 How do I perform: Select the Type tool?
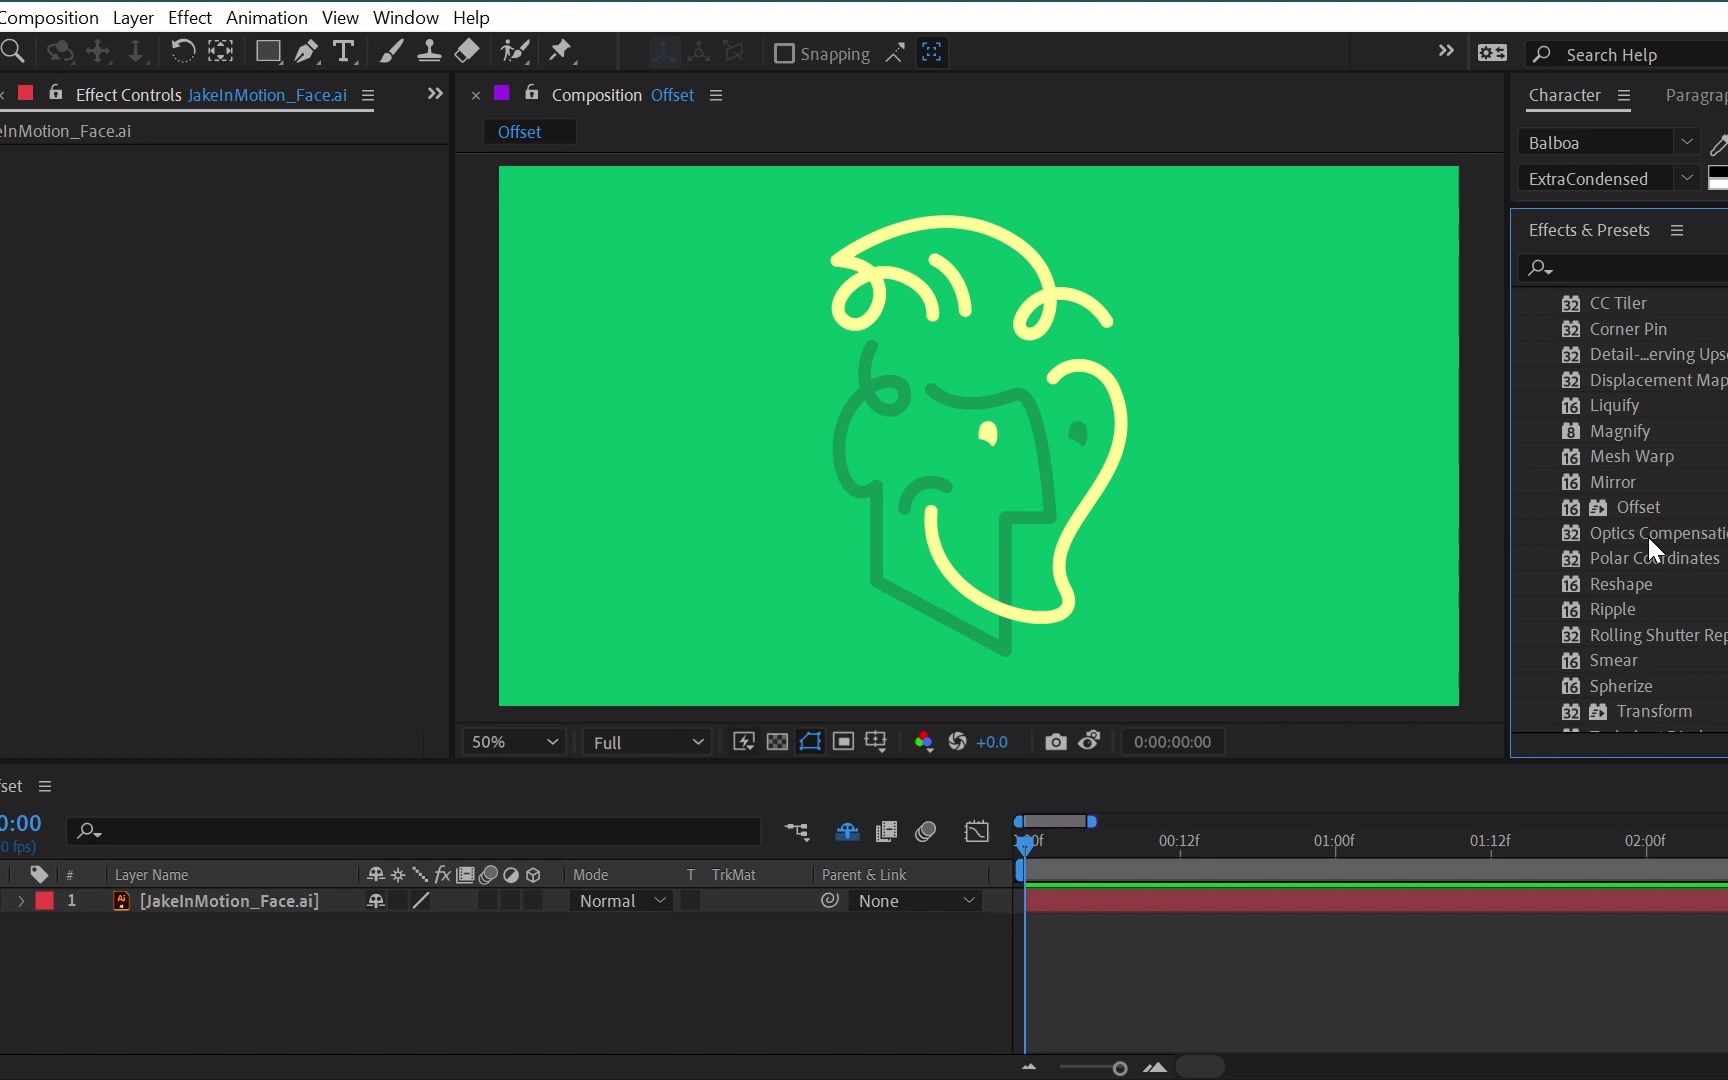[344, 51]
